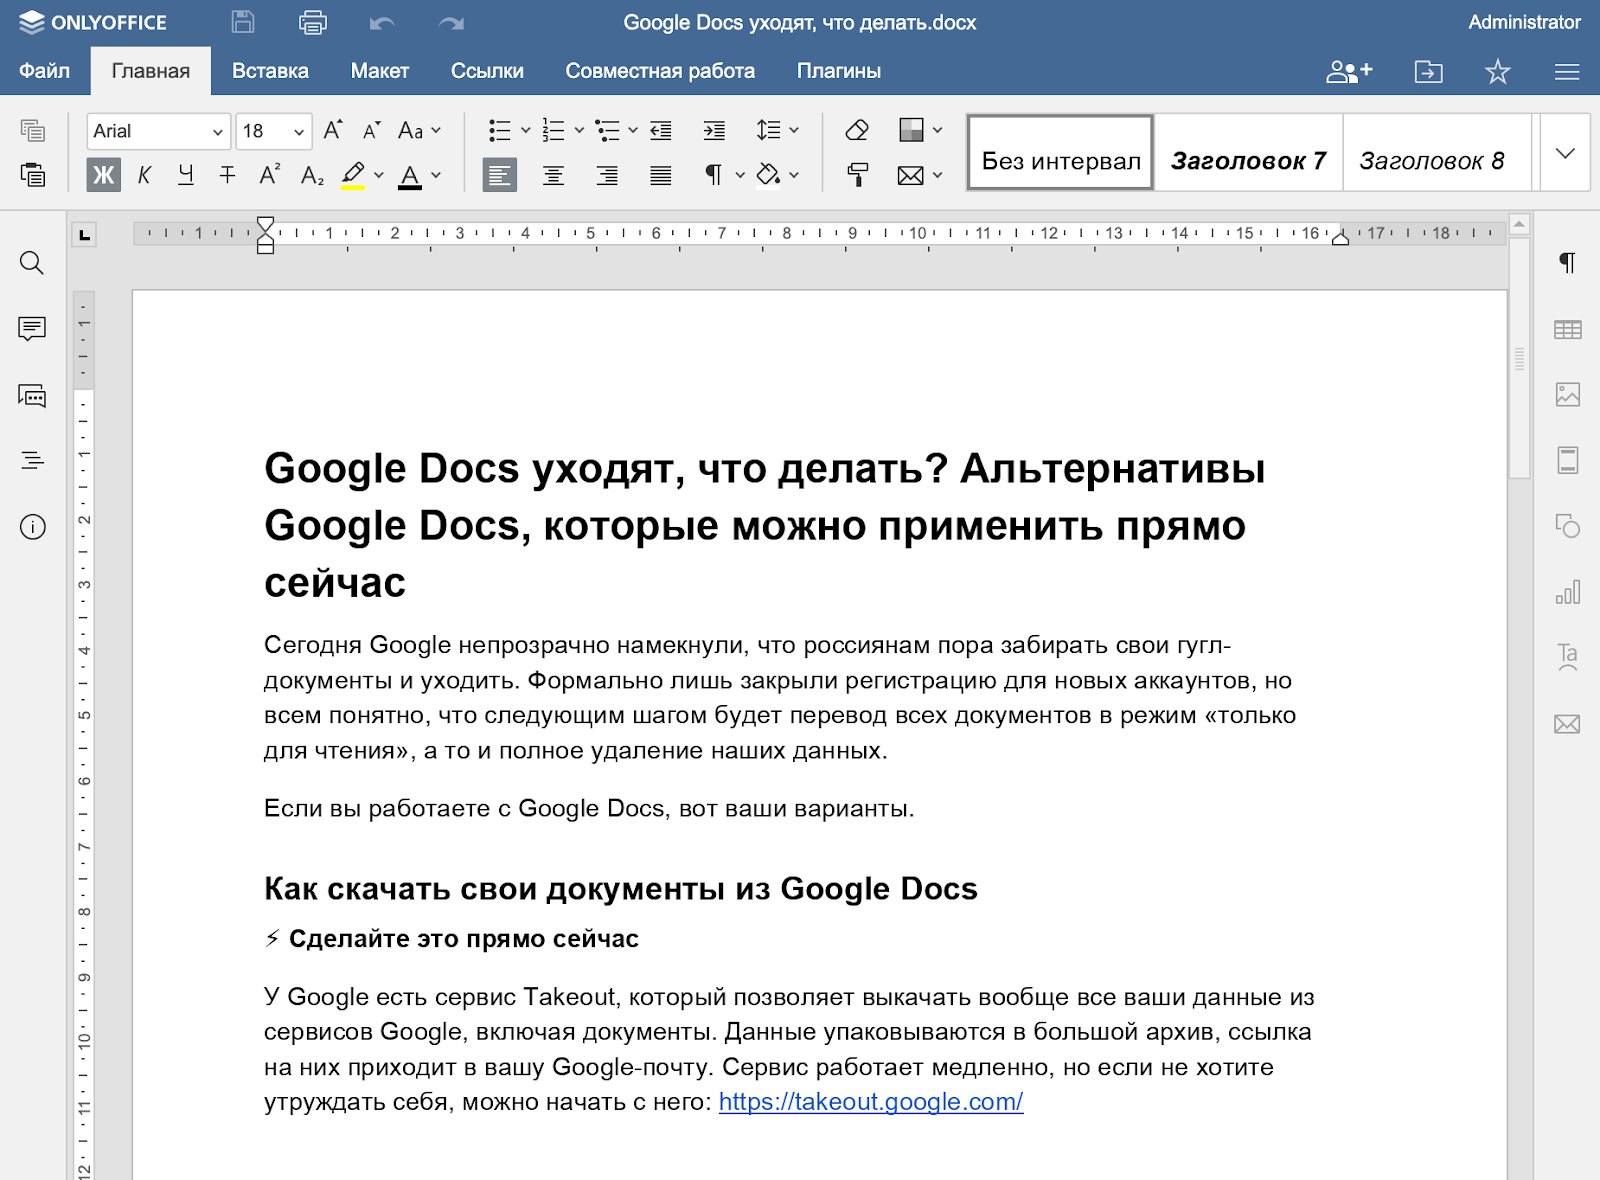Switch to the Ссылки tab

[487, 71]
